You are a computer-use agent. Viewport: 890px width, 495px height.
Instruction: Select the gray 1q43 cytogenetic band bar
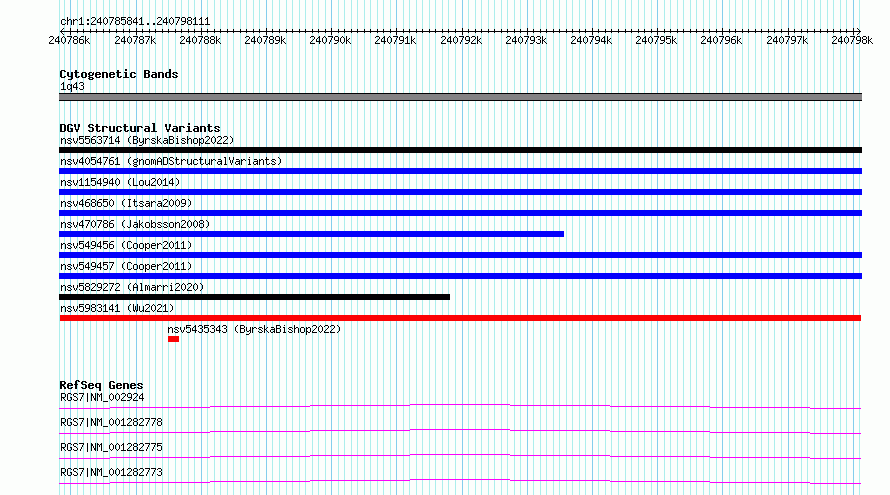coord(460,97)
